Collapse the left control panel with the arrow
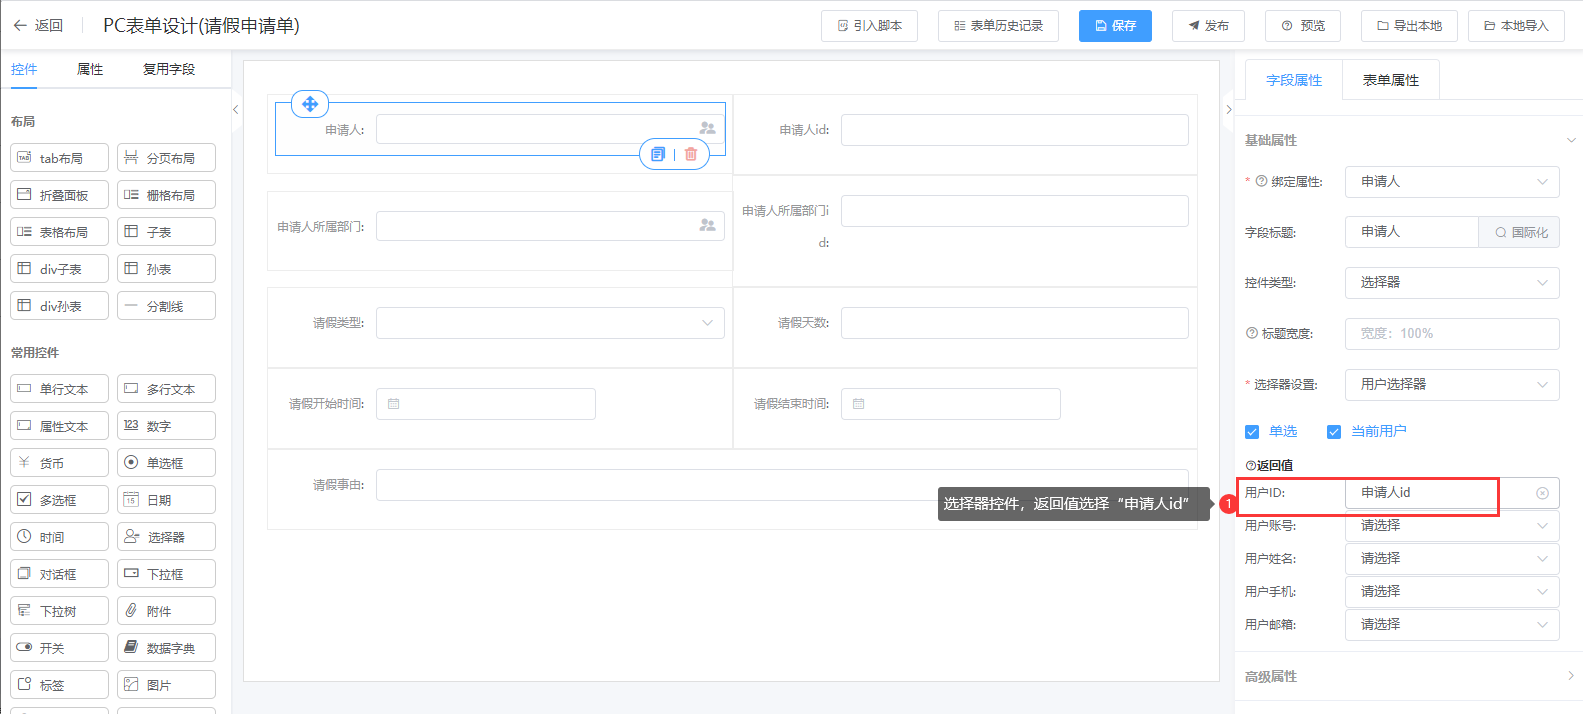This screenshot has height=714, width=1583. coord(236,110)
